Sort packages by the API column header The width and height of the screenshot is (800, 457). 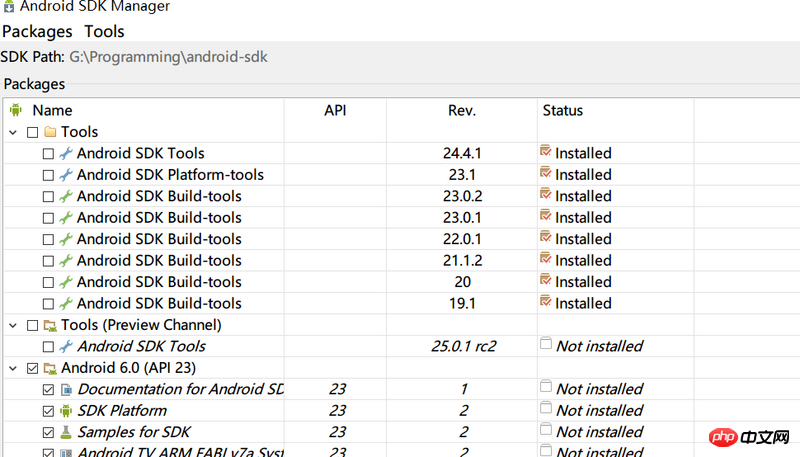[x=335, y=110]
